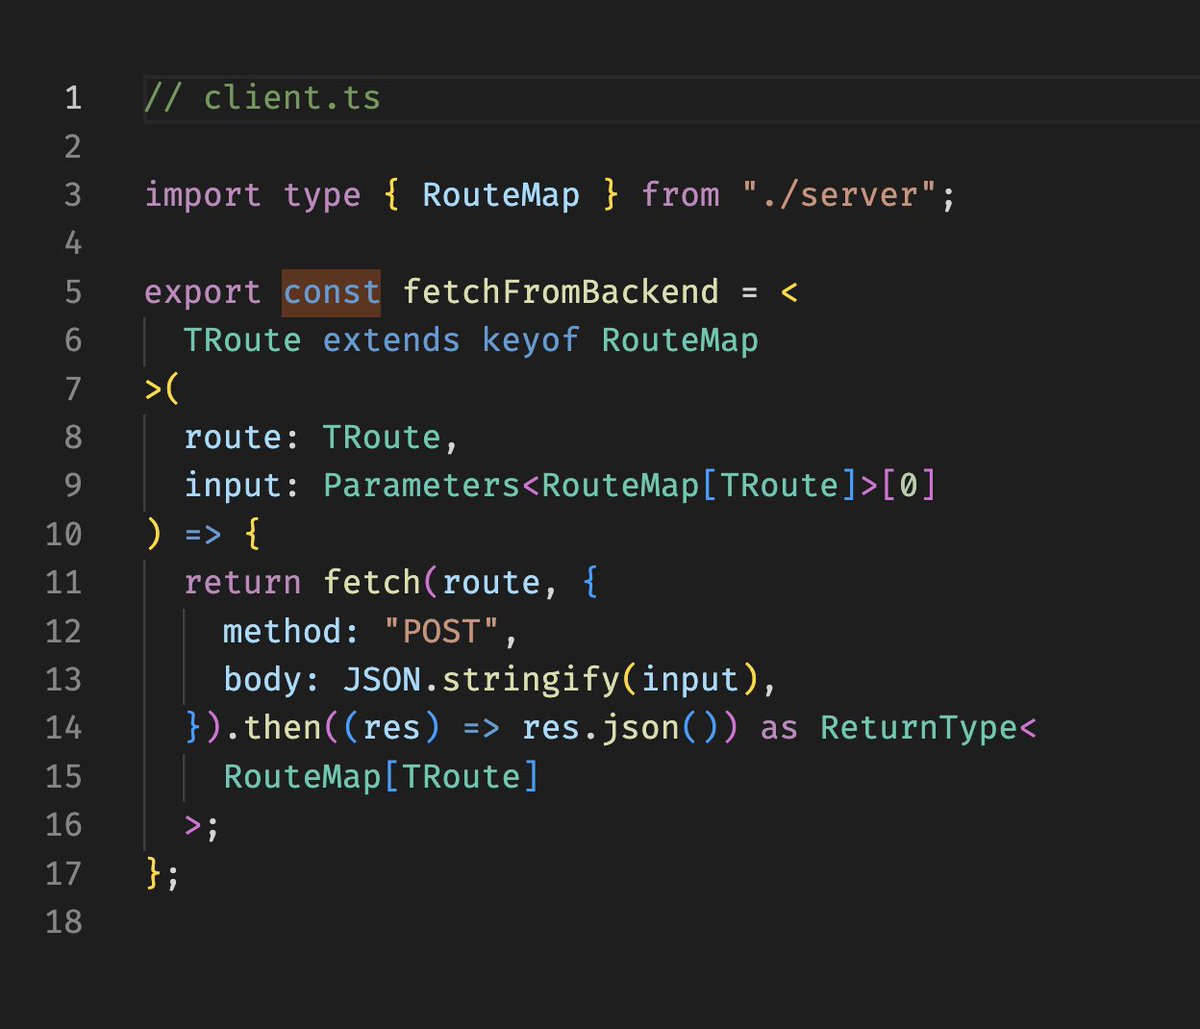Click the 'fetch' call on line 11
The width and height of the screenshot is (1200, 1029).
tap(372, 582)
